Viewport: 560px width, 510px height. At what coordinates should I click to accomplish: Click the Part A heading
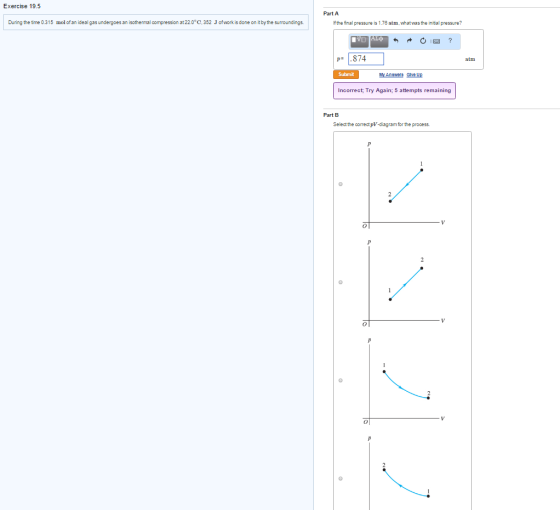click(x=331, y=14)
